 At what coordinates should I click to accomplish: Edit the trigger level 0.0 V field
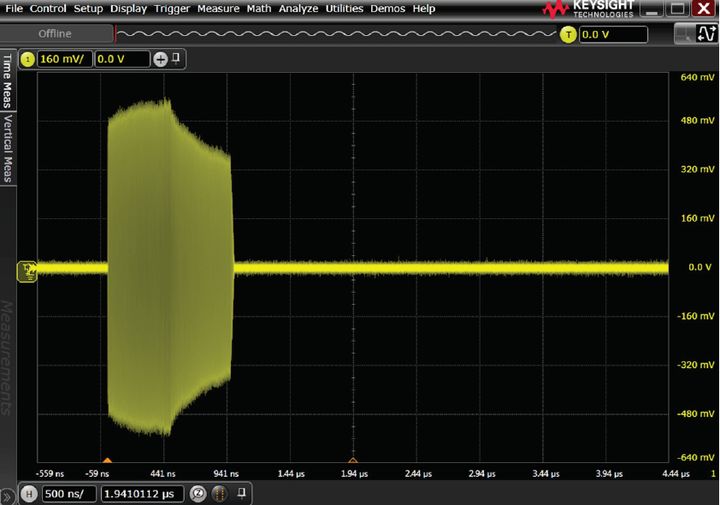pos(613,34)
